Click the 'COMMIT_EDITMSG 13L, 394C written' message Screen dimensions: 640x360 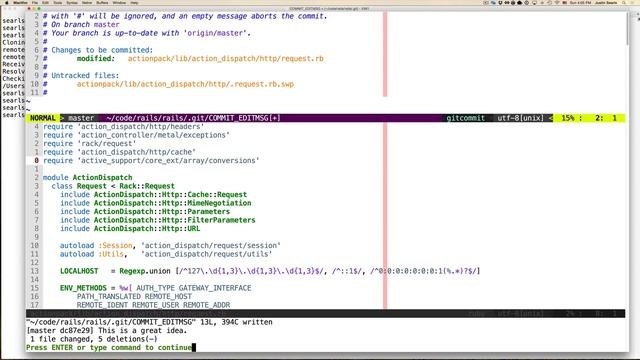point(149,322)
